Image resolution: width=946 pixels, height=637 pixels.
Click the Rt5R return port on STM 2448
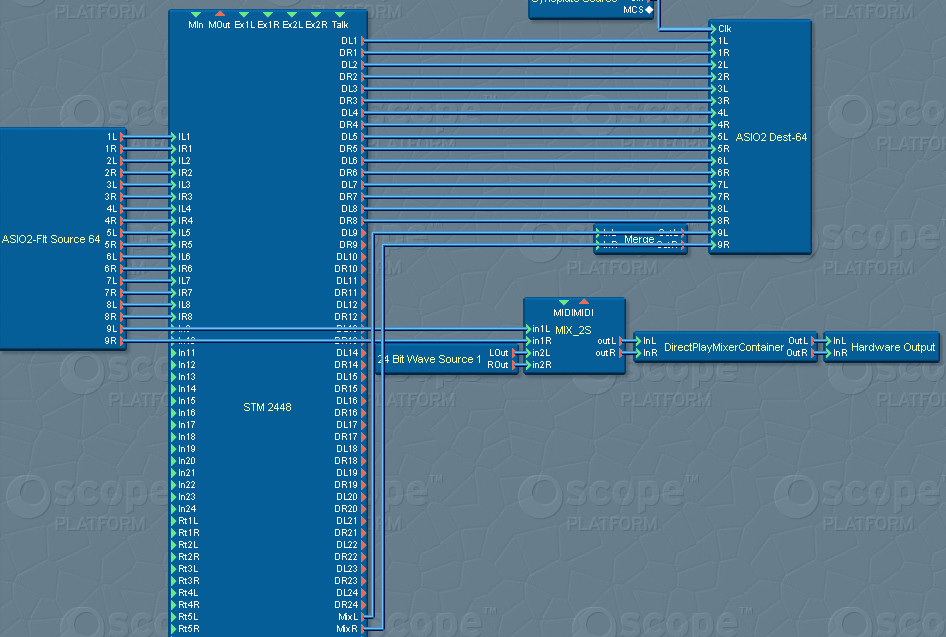pyautogui.click(x=174, y=629)
